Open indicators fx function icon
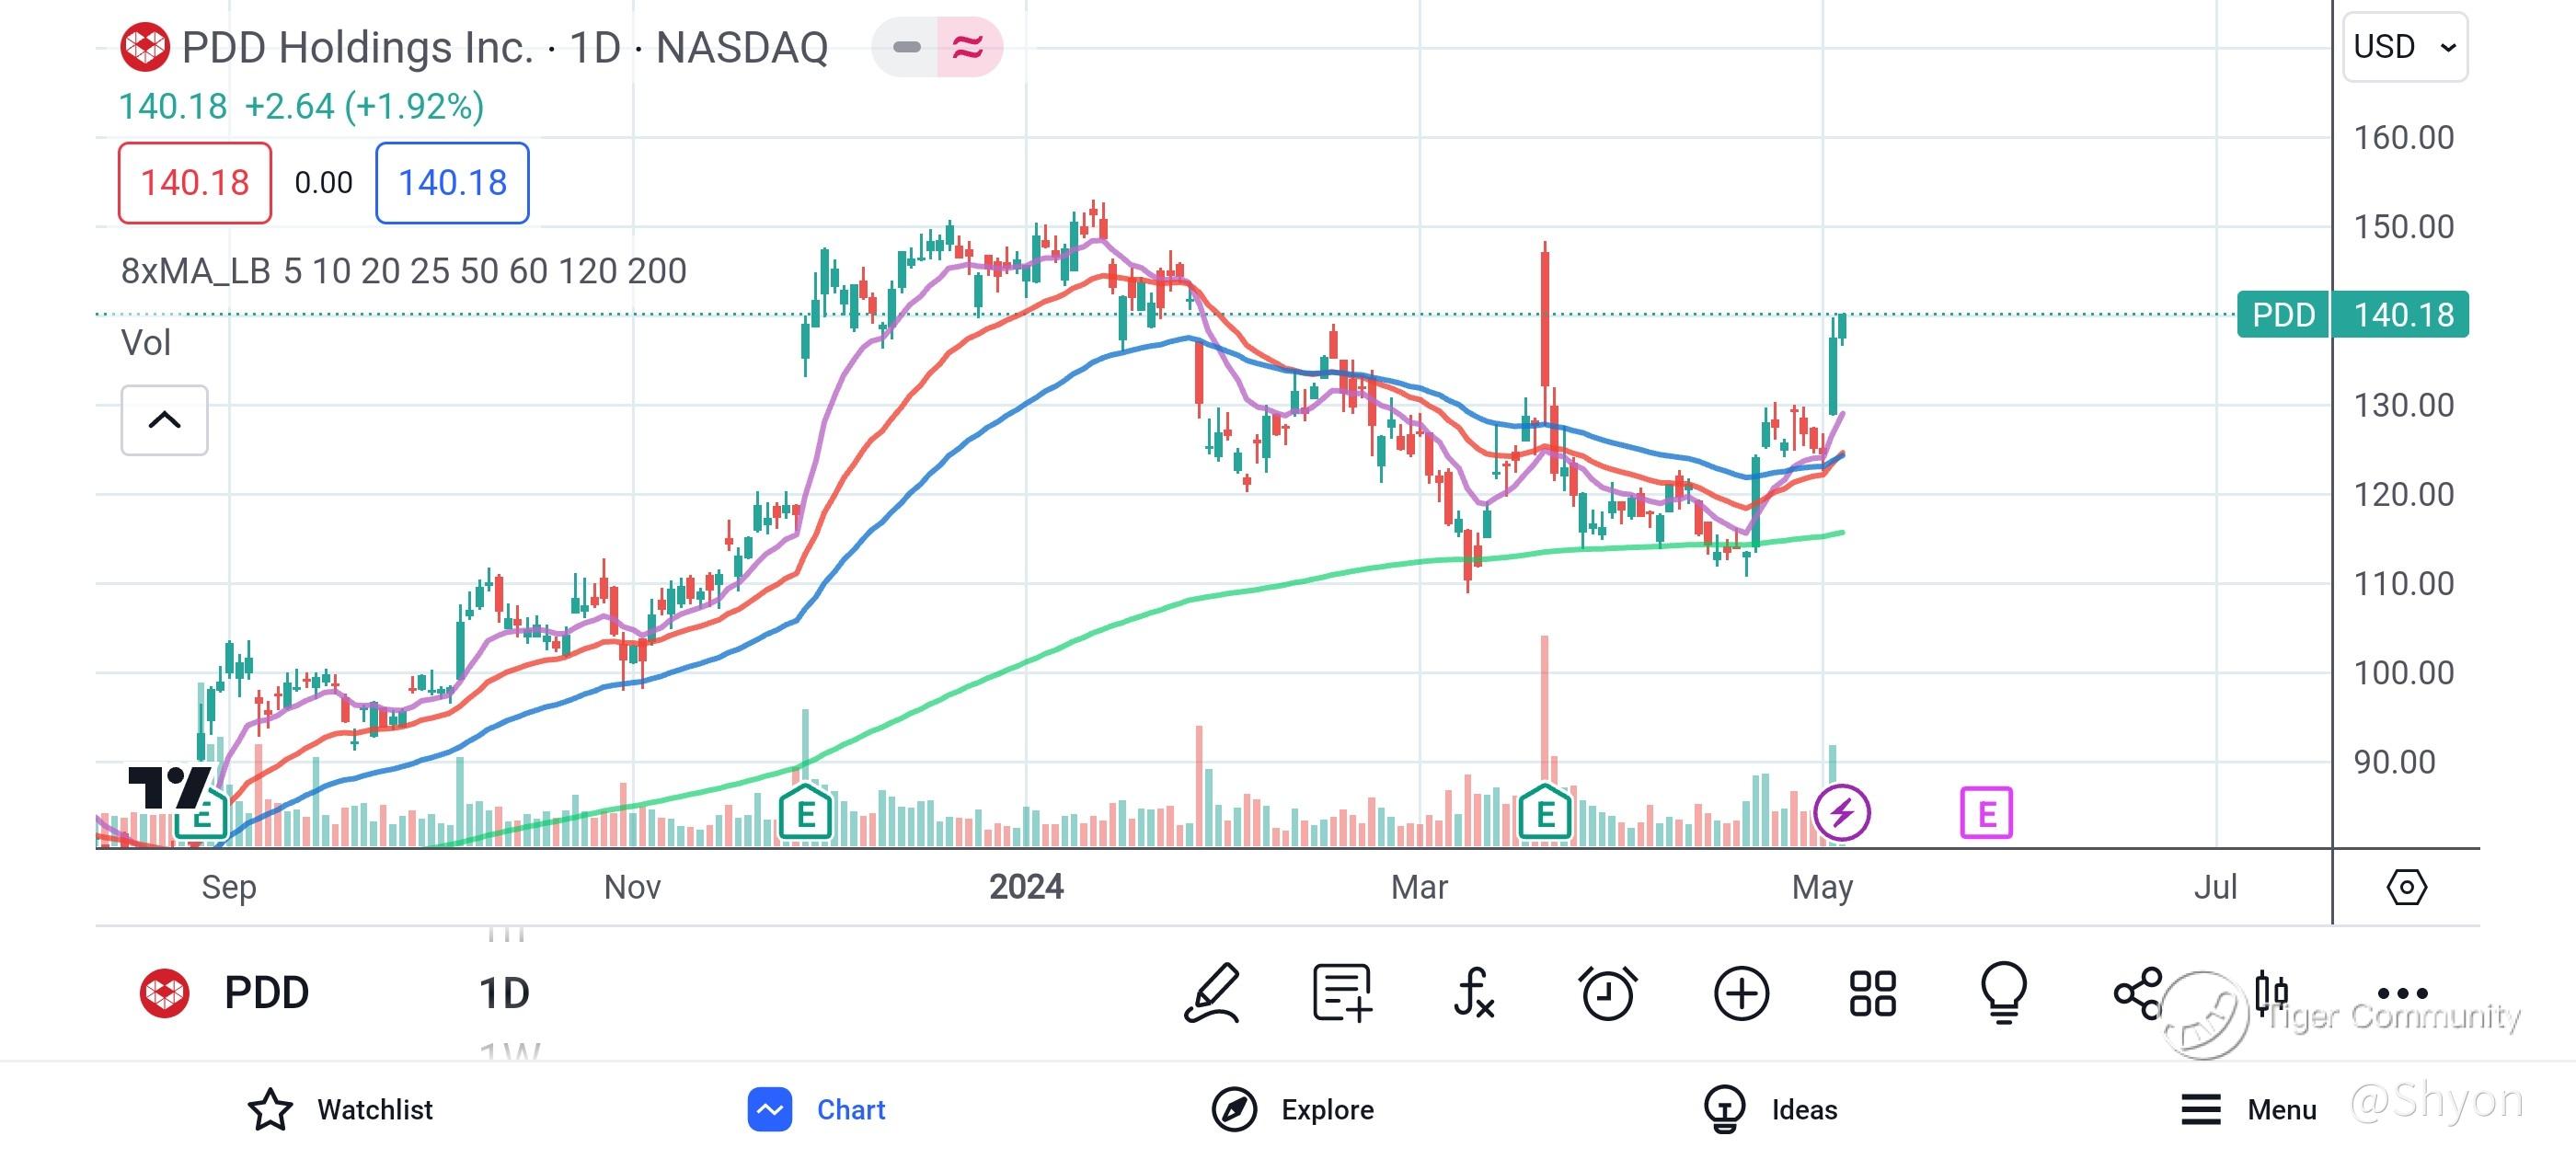The height and width of the screenshot is (1159, 2576). (x=1474, y=993)
